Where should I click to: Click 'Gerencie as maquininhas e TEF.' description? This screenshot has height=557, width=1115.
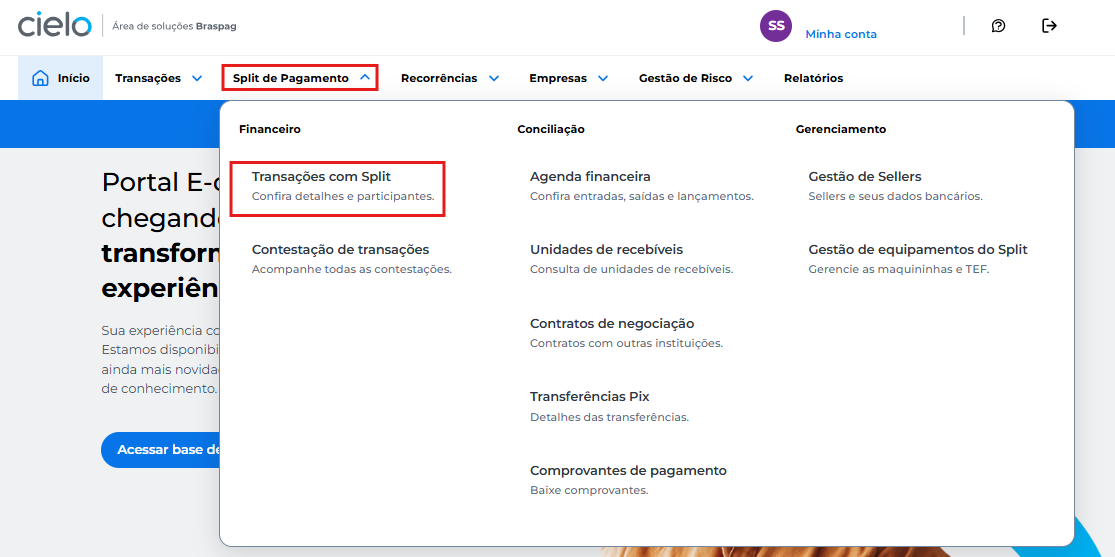899,270
